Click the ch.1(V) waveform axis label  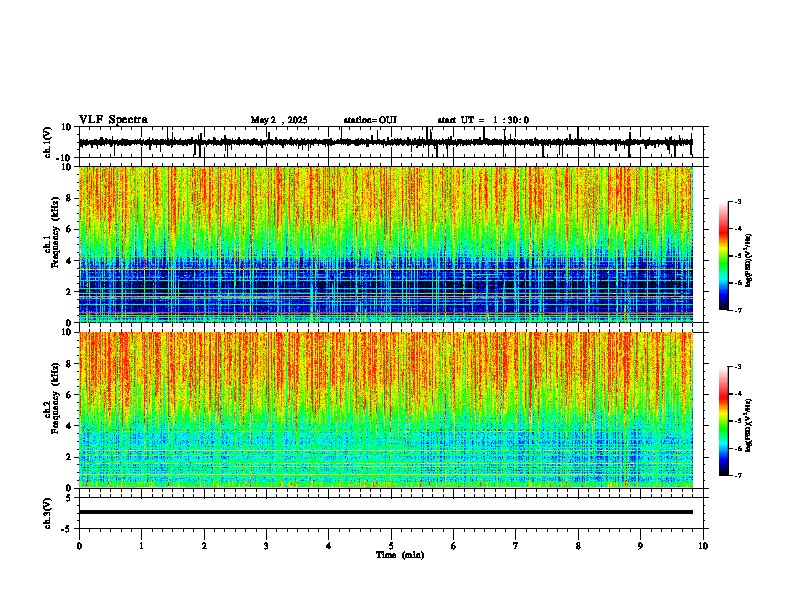point(48,142)
